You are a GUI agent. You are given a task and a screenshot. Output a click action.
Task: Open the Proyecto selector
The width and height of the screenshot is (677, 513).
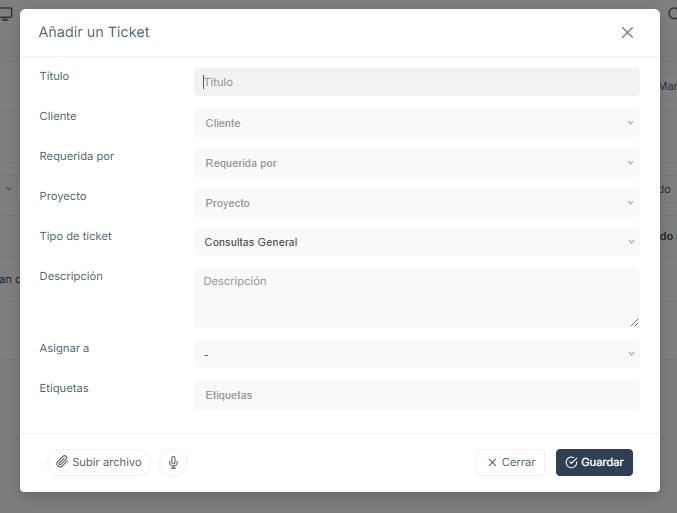tap(417, 203)
